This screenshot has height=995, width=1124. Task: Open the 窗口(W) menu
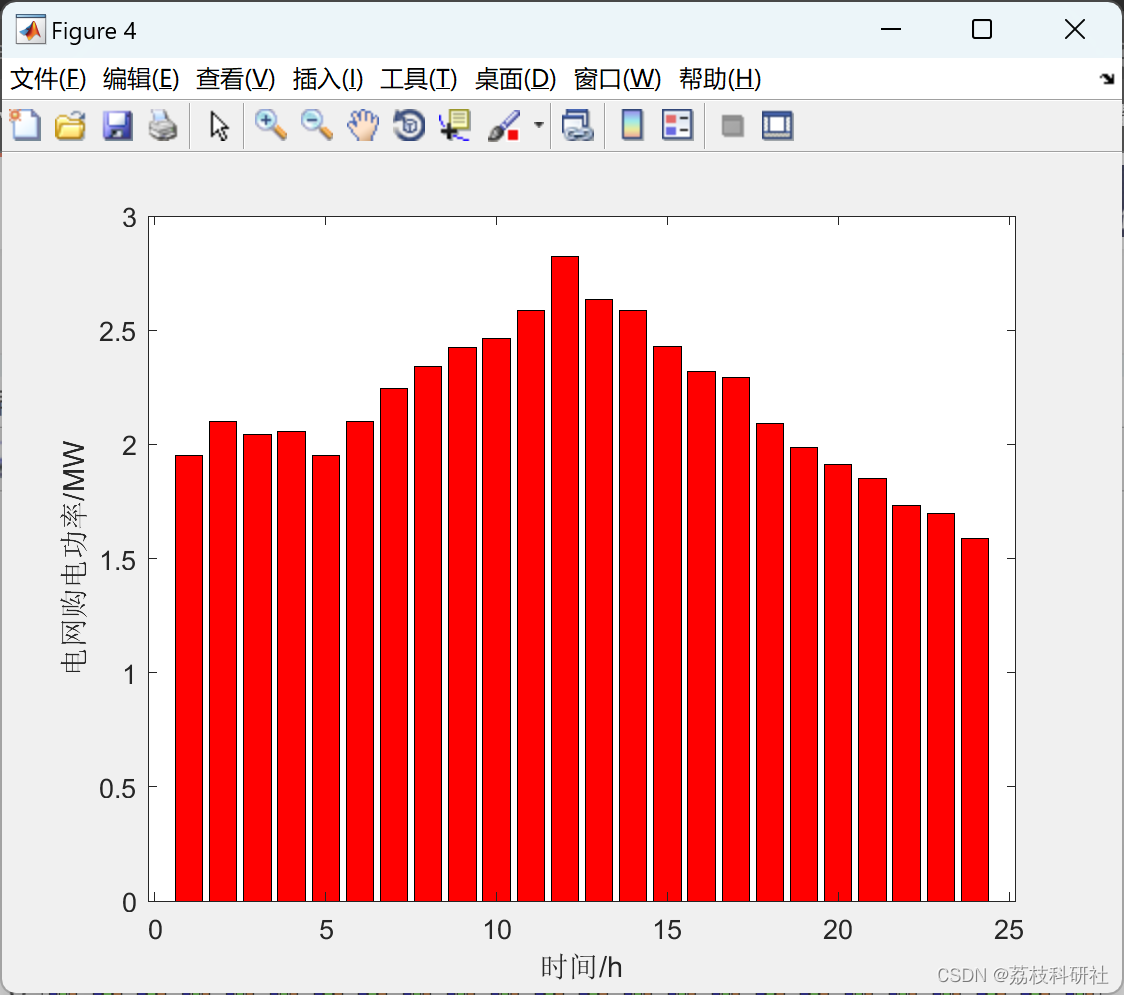coord(617,79)
